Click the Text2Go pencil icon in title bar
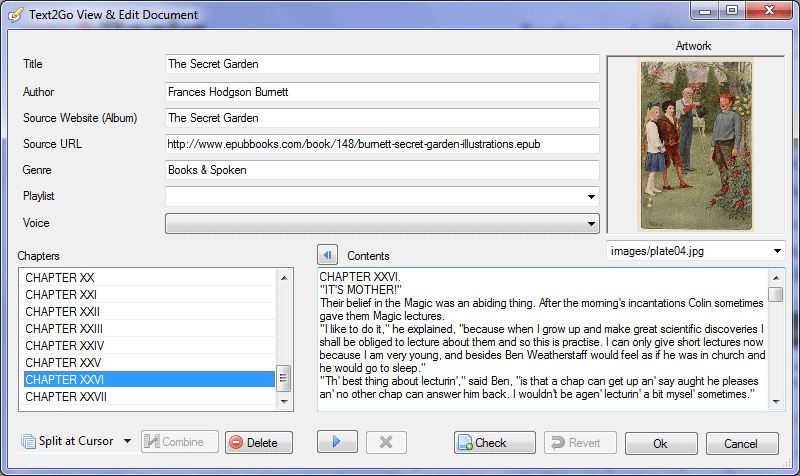The height and width of the screenshot is (476, 800). point(15,14)
